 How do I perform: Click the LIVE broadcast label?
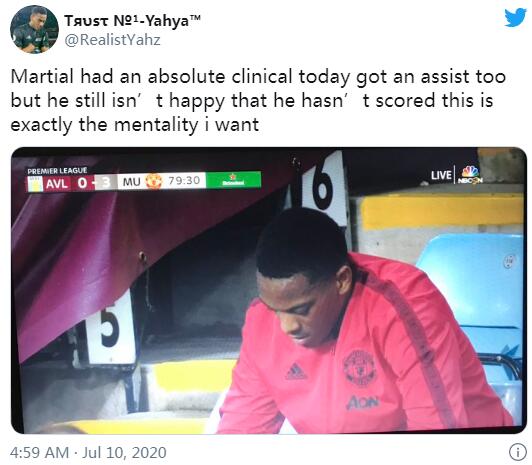[x=441, y=175]
